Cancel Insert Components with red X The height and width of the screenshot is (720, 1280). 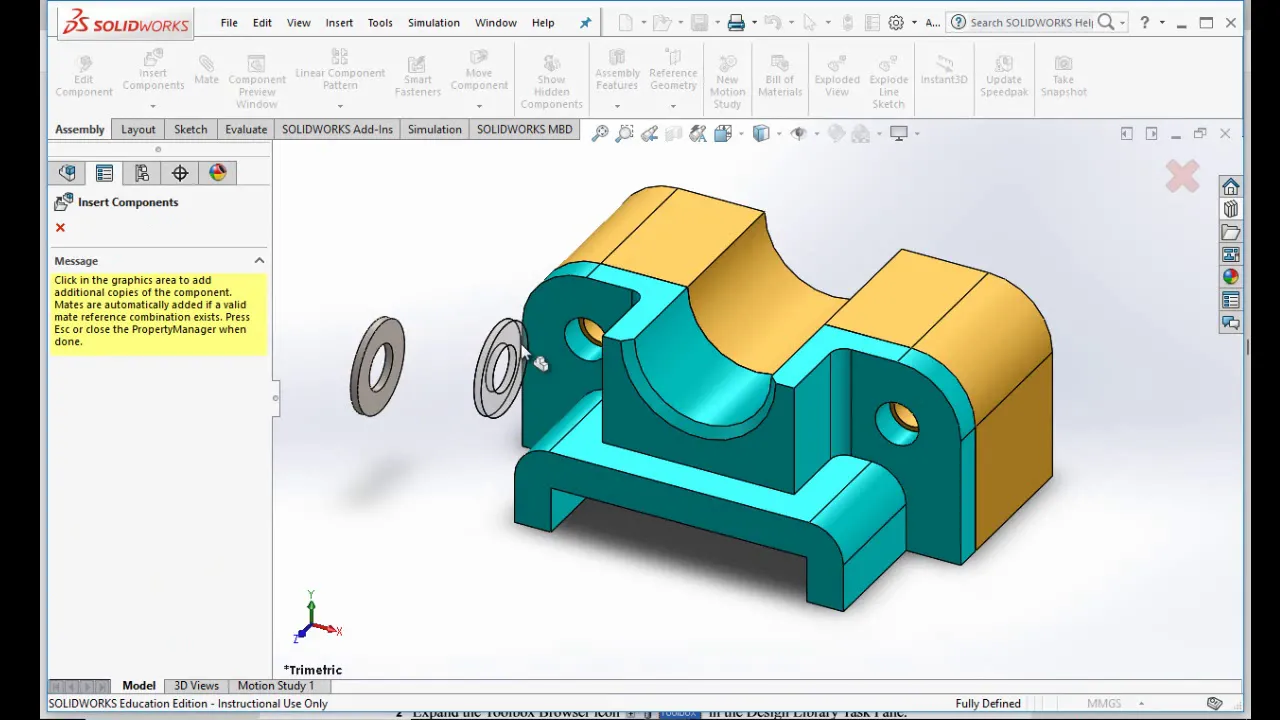point(60,228)
